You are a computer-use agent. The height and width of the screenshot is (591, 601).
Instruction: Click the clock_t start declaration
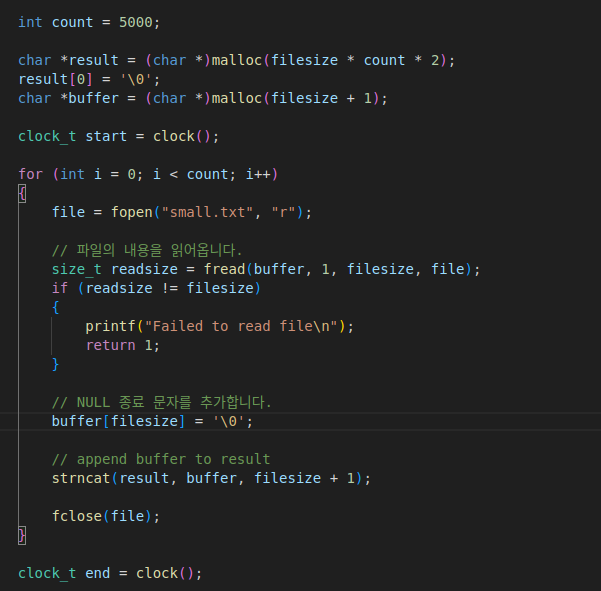[x=118, y=136]
